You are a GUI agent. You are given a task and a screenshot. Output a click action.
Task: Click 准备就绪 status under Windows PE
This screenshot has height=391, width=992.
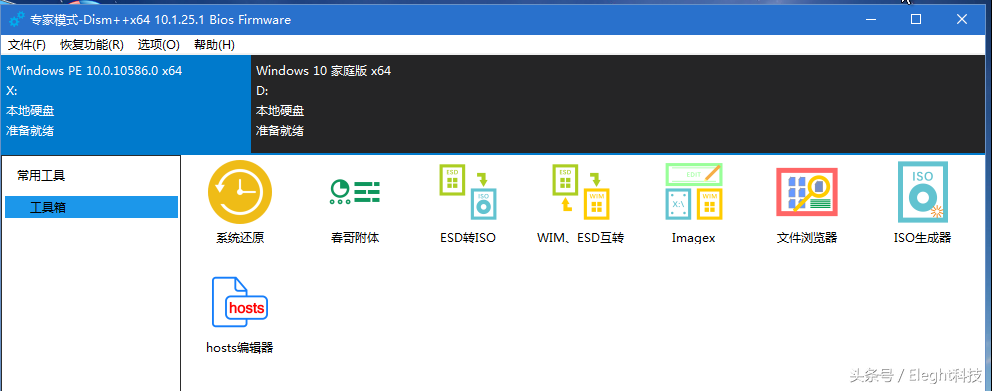pos(30,131)
